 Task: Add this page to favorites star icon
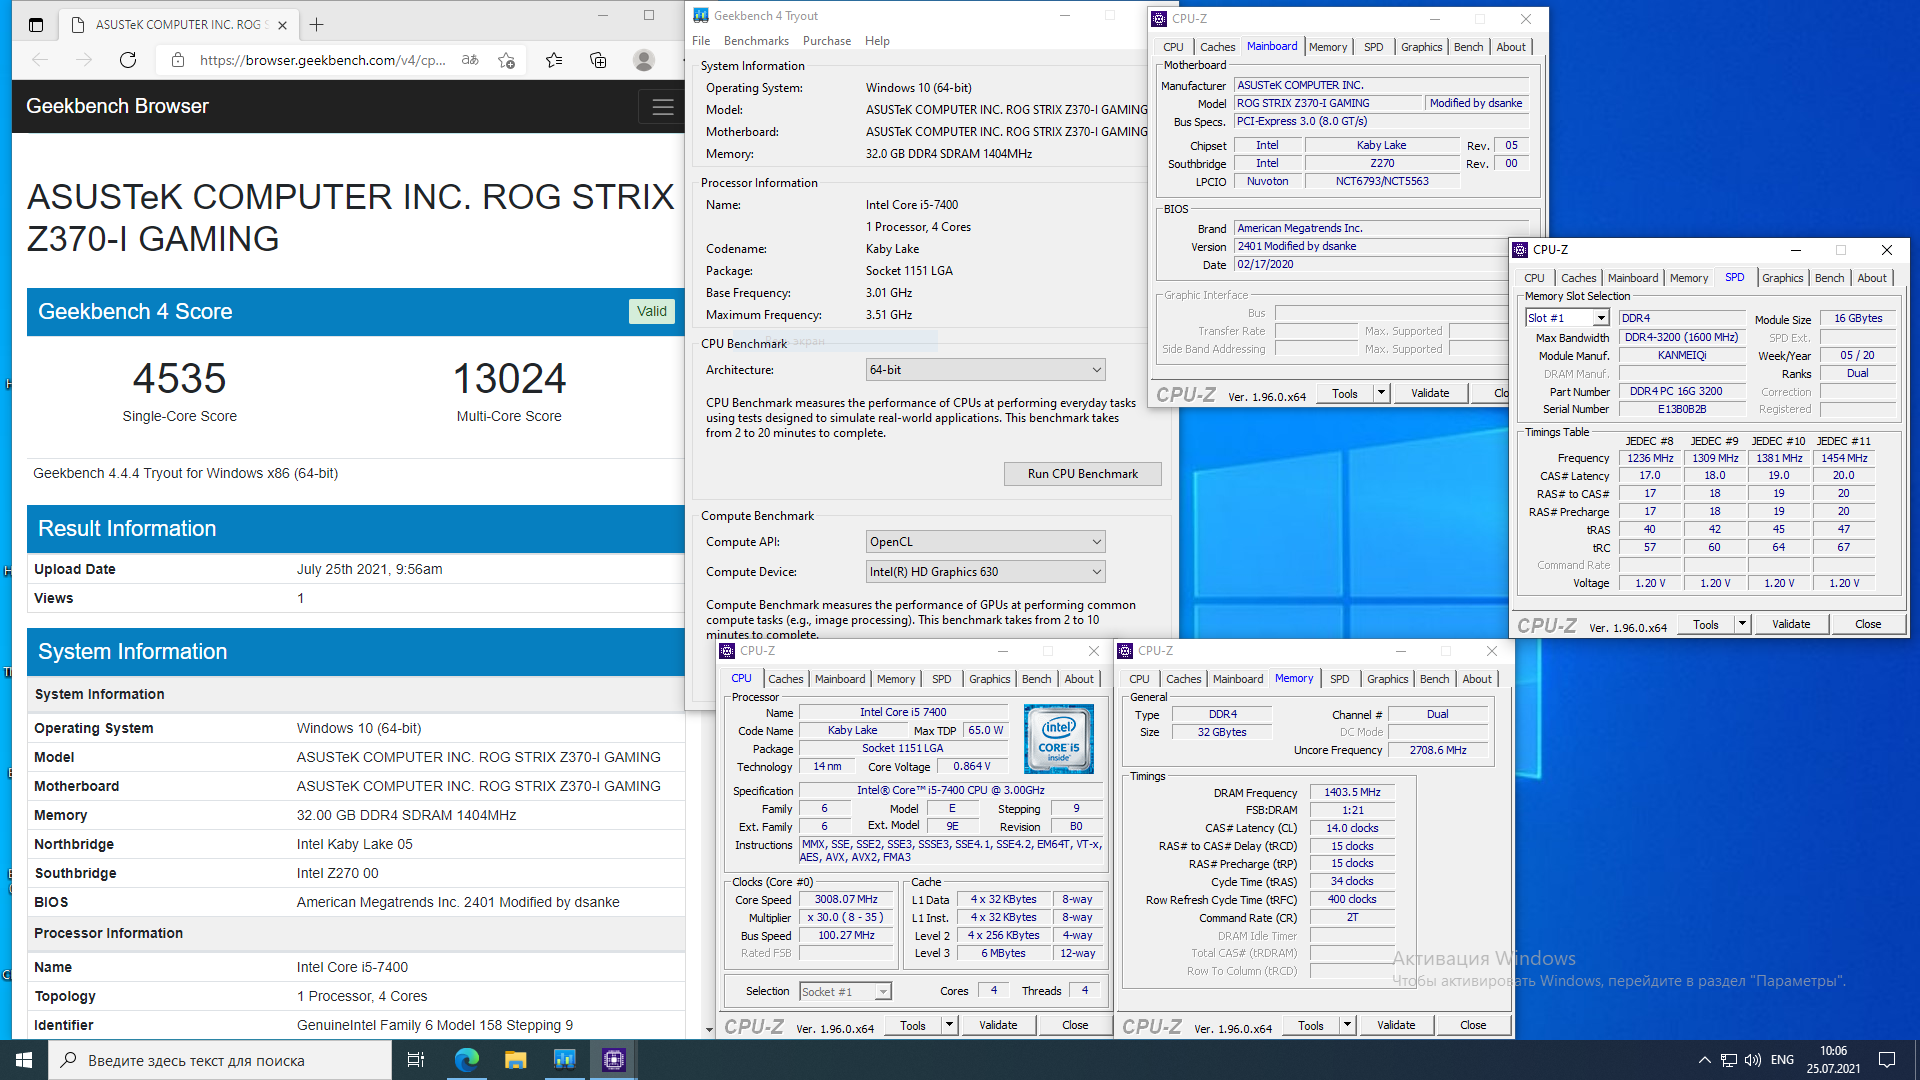point(507,60)
